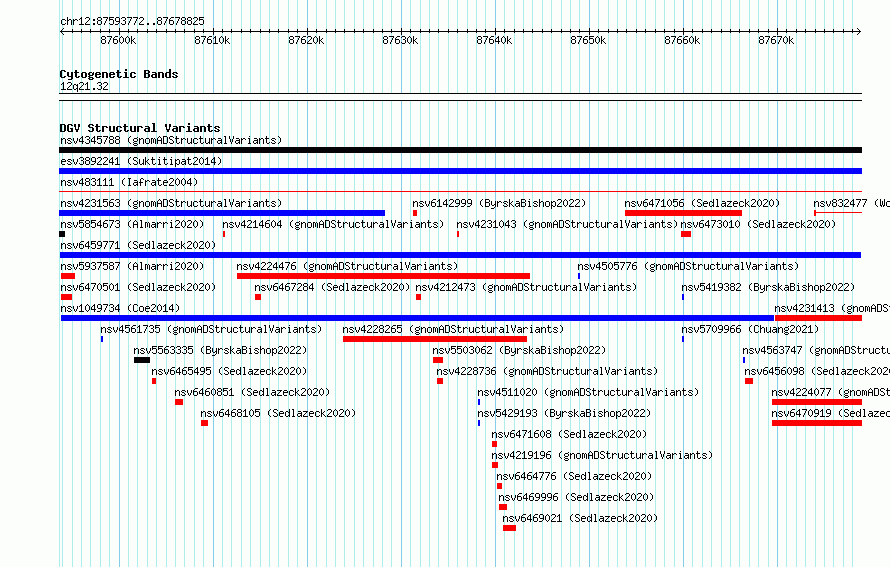The height and width of the screenshot is (567, 890).
Task: Click nsv6468105 Sedlazeck2020 label
Action: 278,413
